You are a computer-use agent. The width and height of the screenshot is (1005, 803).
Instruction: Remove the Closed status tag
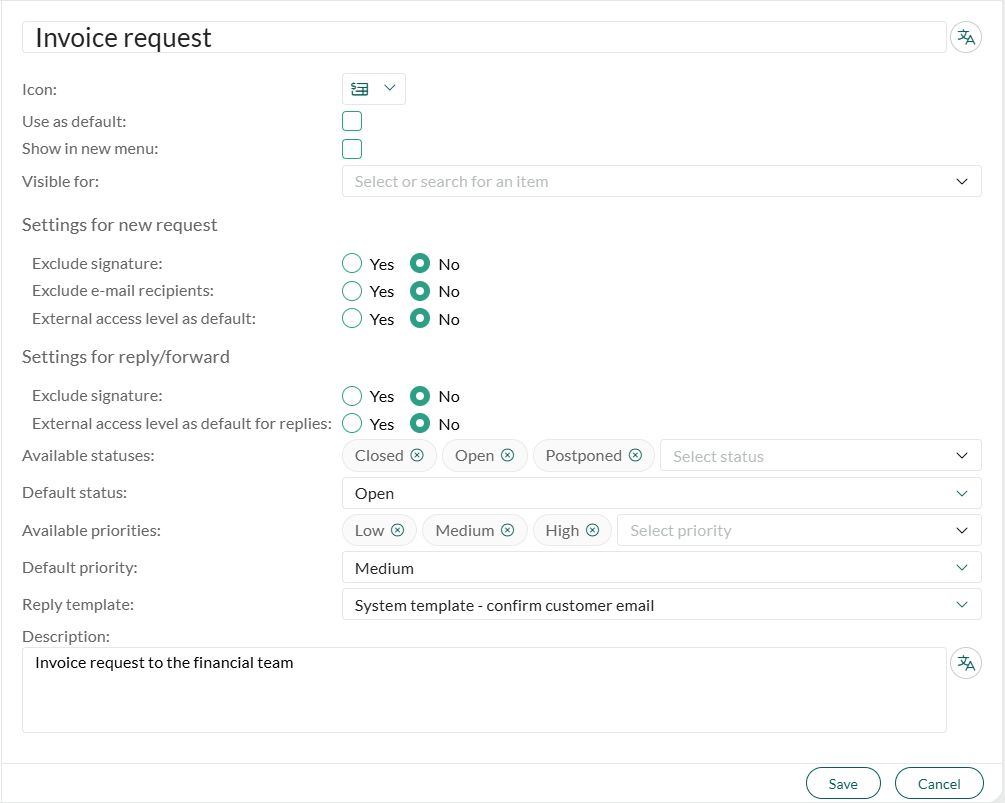pyautogui.click(x=417, y=455)
